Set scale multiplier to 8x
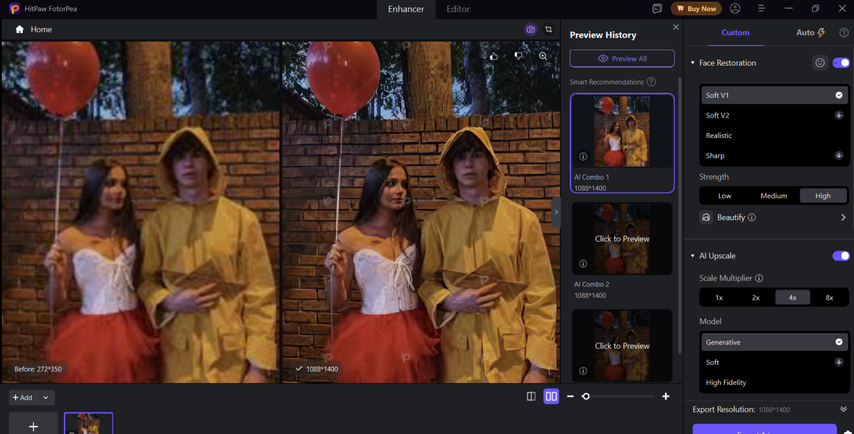The width and height of the screenshot is (854, 434). coord(829,298)
